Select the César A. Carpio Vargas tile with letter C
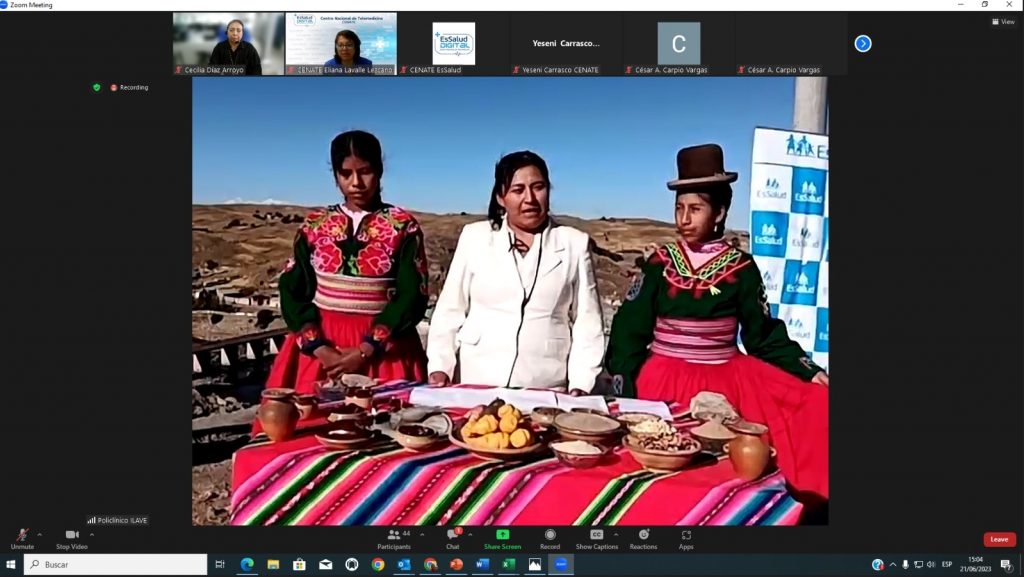The image size is (1024, 577). pyautogui.click(x=679, y=44)
